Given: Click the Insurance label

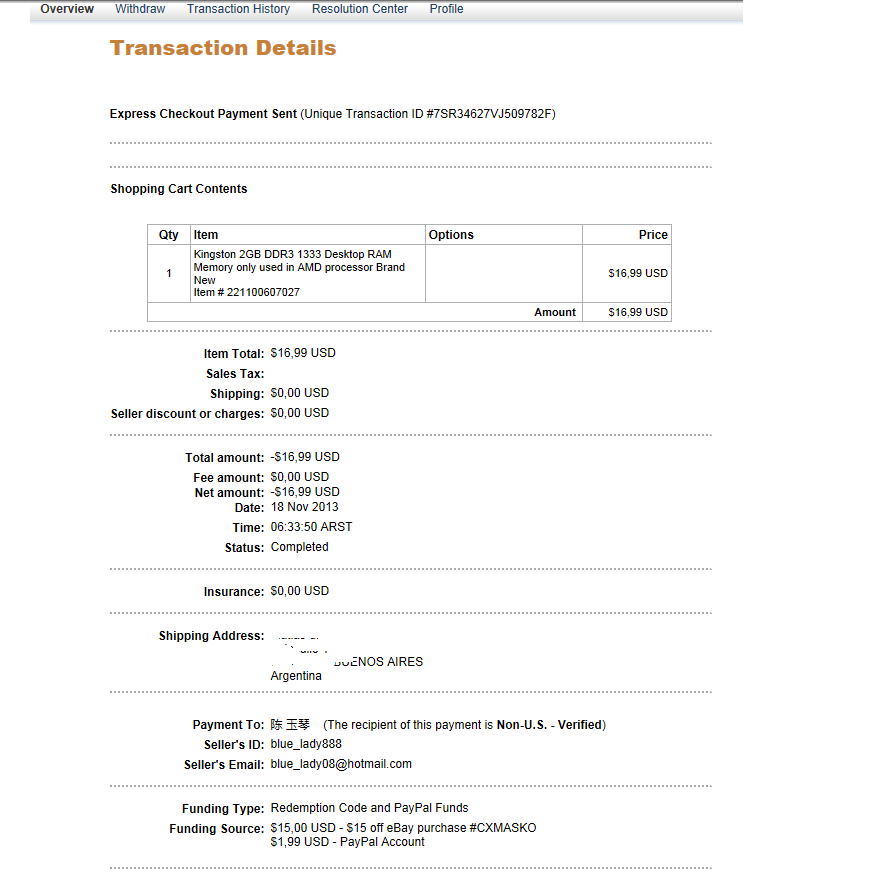Looking at the screenshot, I should (x=234, y=592).
